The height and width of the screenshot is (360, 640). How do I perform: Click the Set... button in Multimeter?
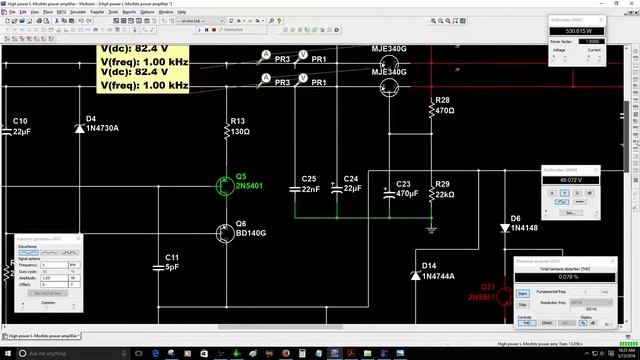pyautogui.click(x=571, y=213)
